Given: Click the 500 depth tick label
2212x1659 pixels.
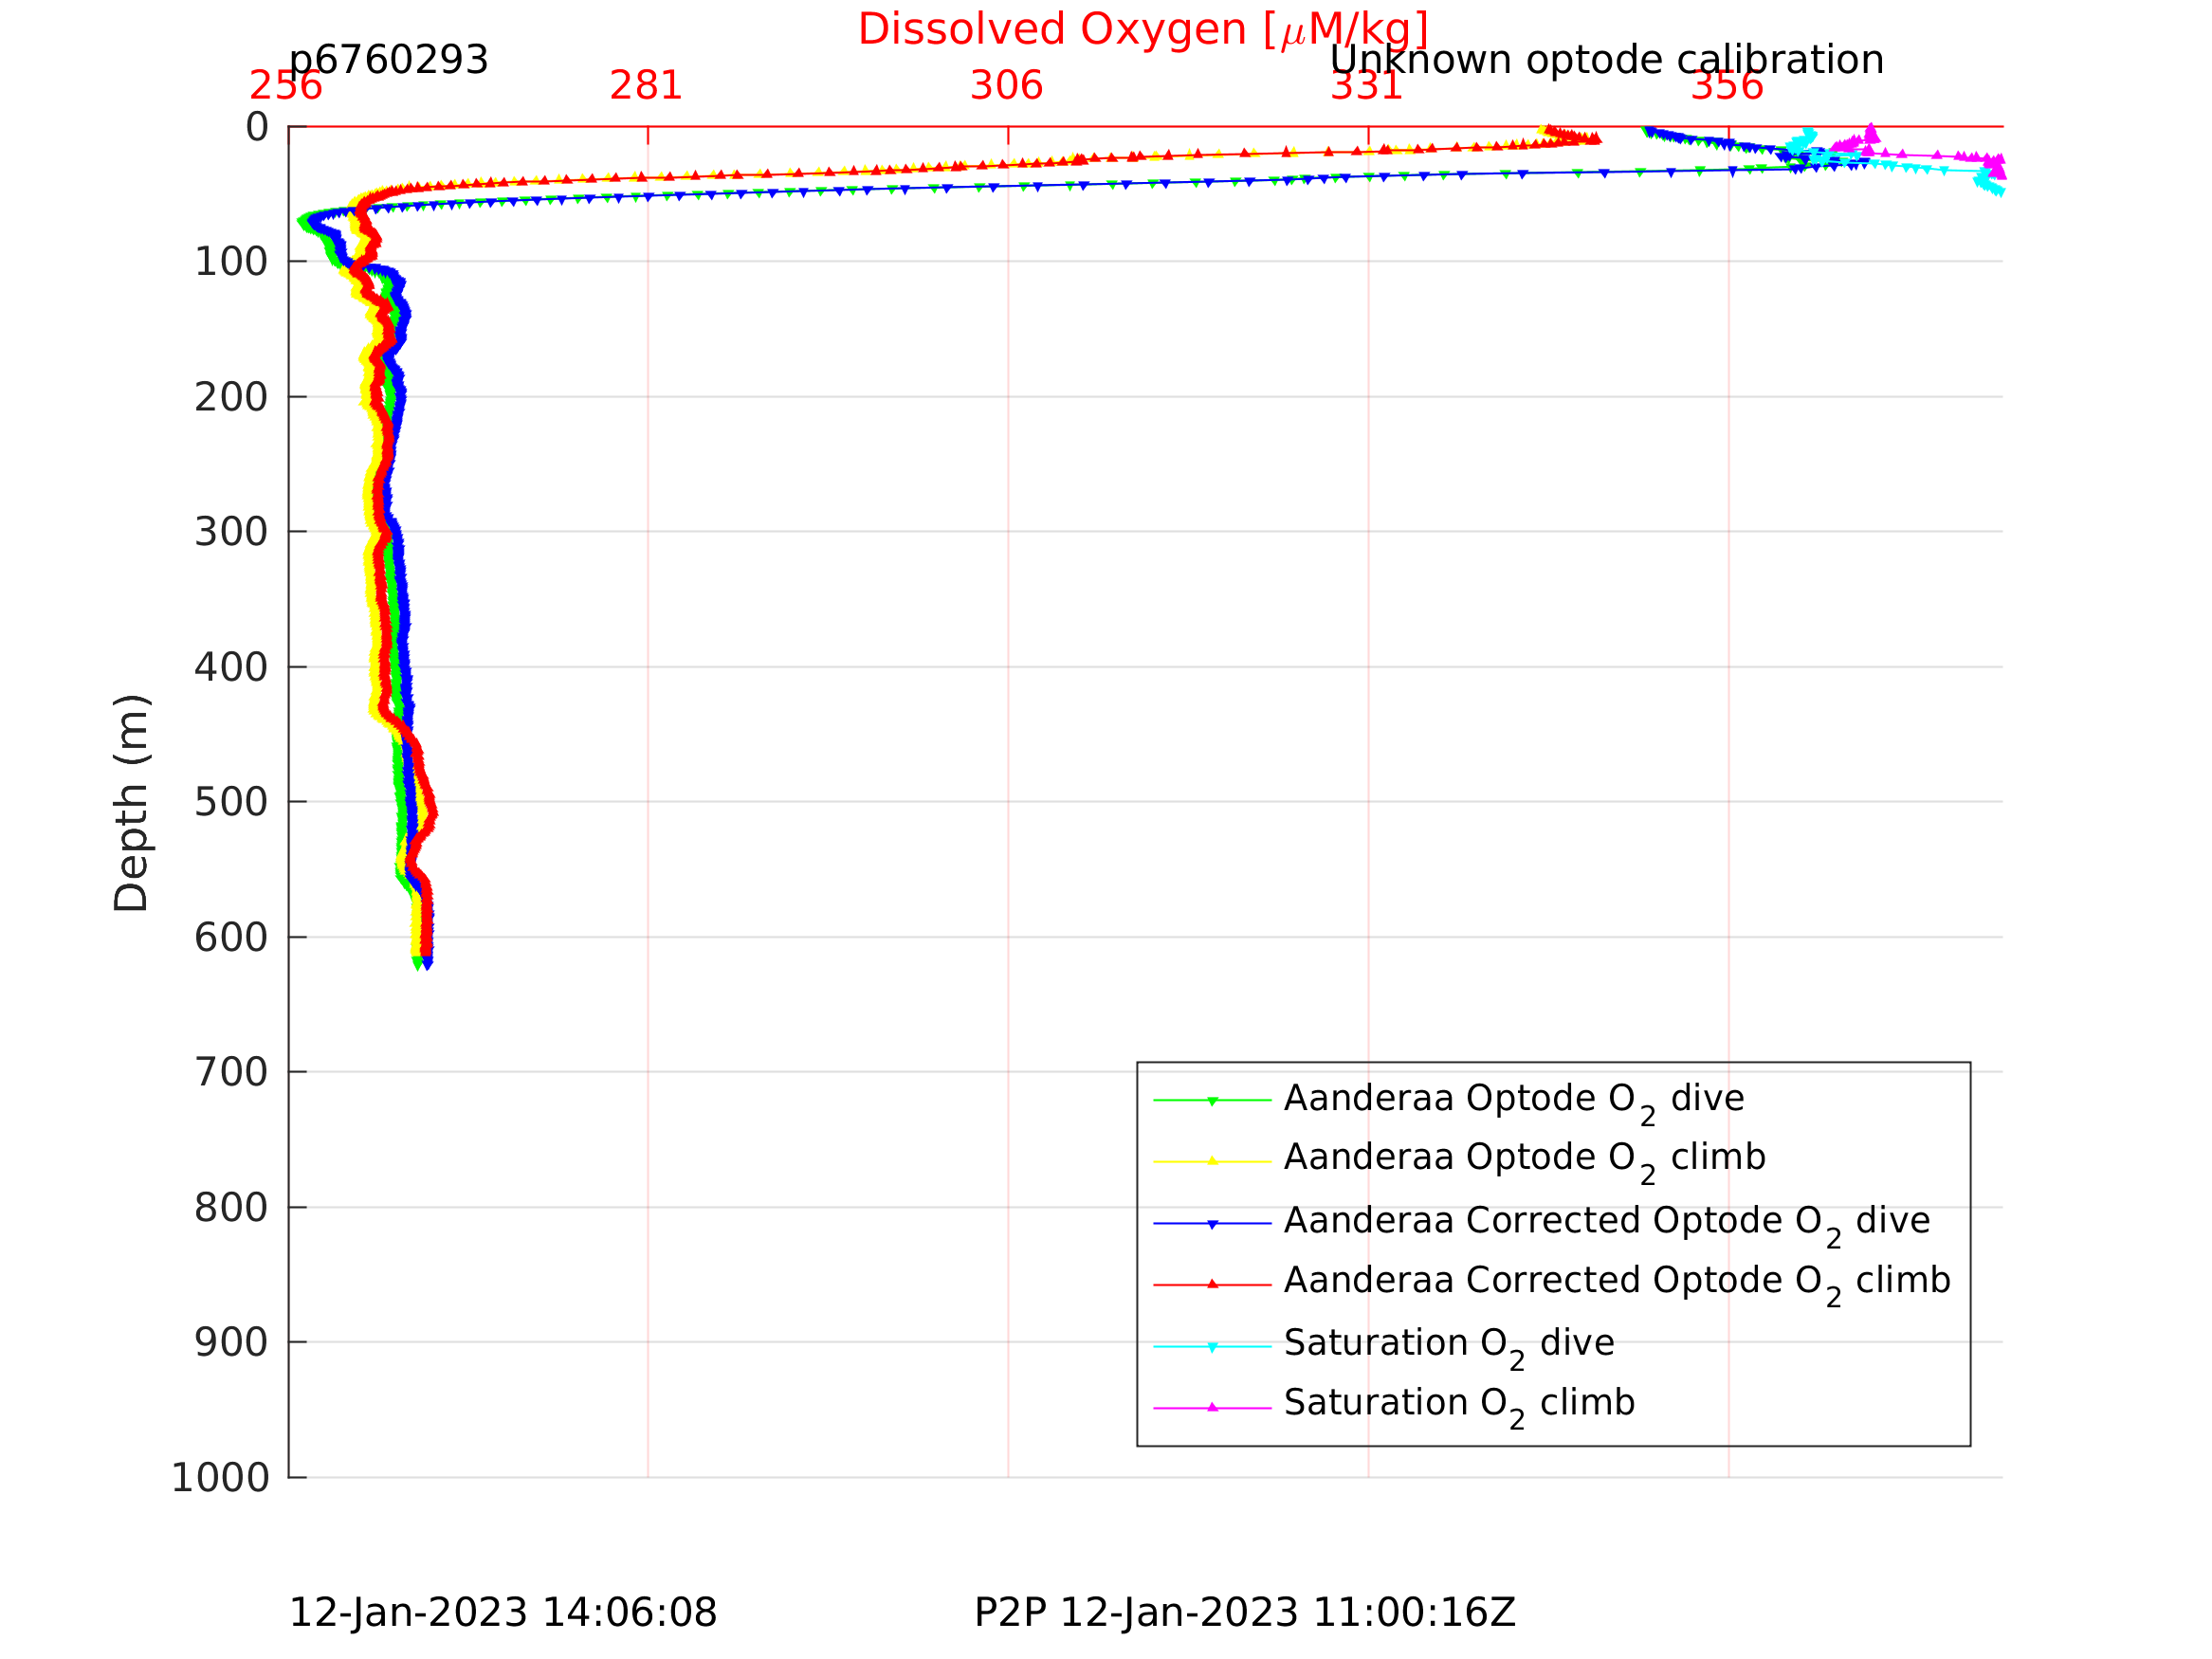Looking at the screenshot, I should point(231,802).
